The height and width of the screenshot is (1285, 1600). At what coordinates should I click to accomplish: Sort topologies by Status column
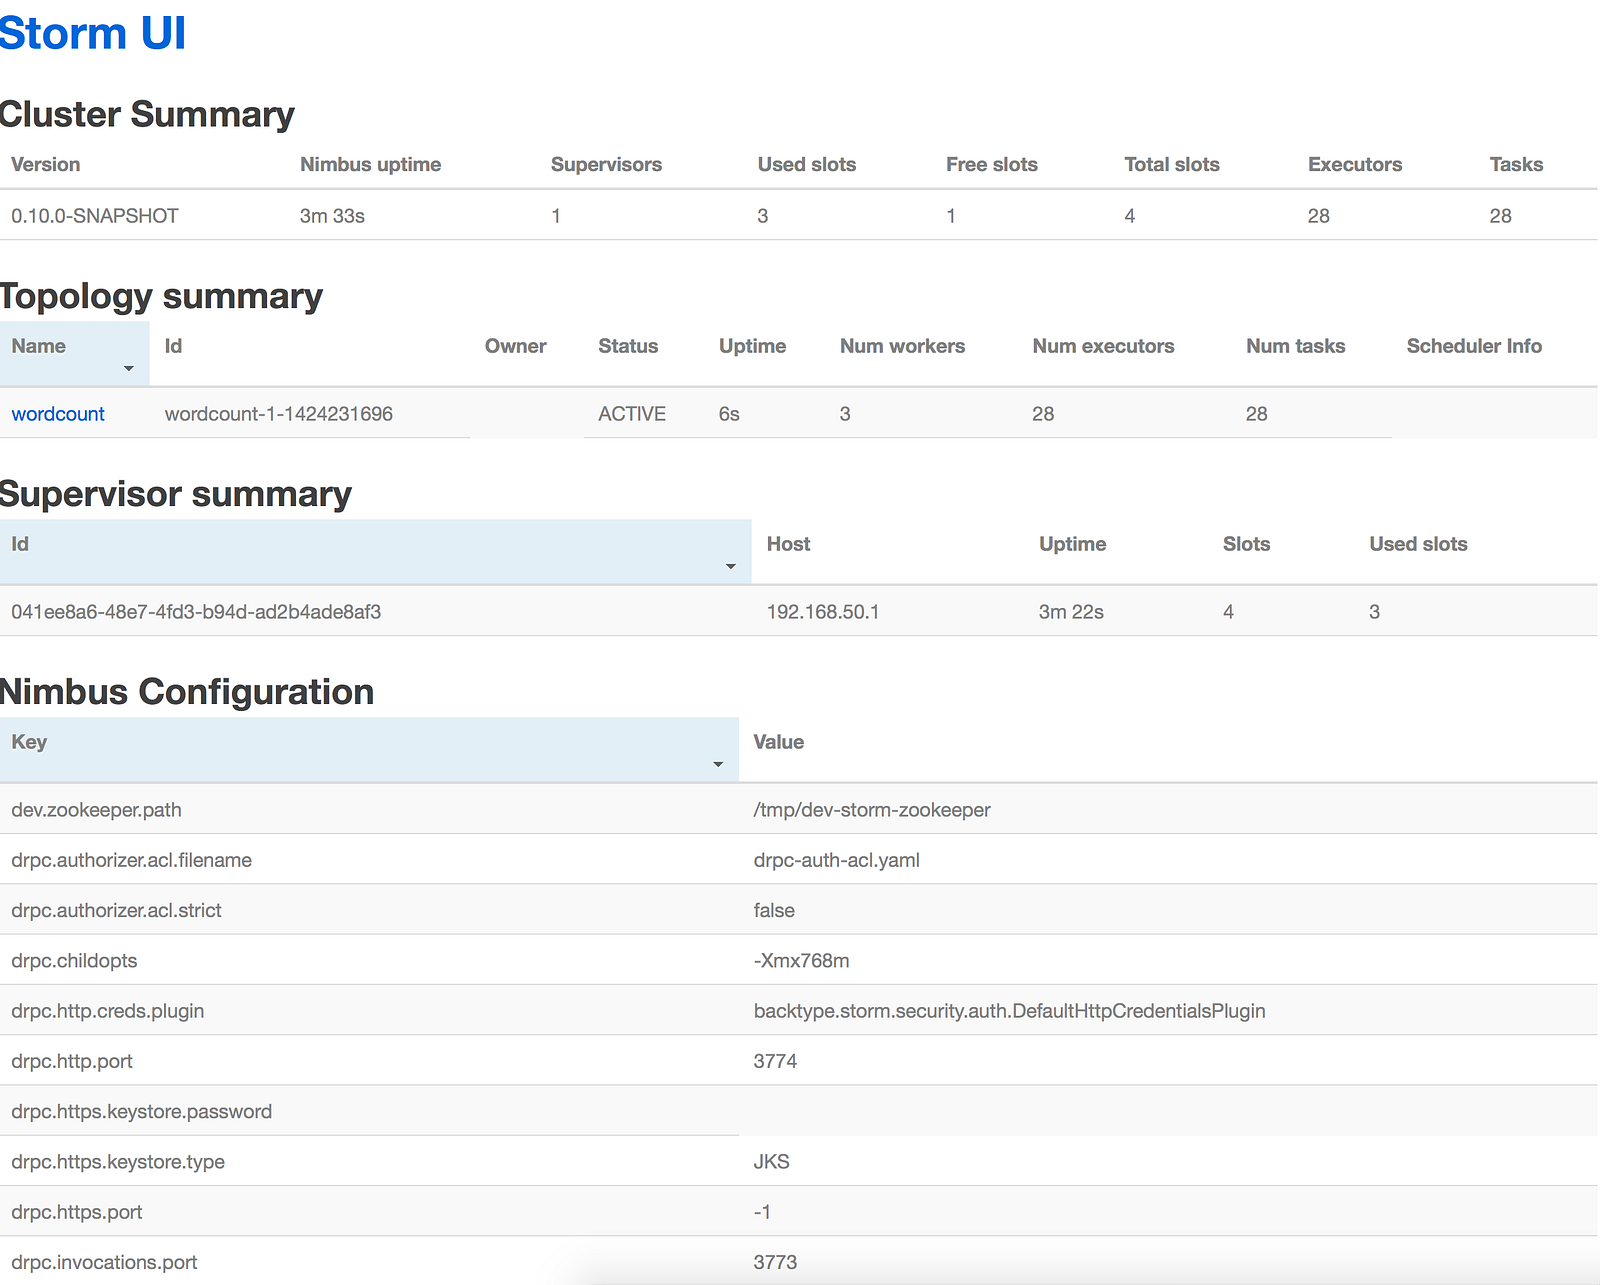[628, 346]
